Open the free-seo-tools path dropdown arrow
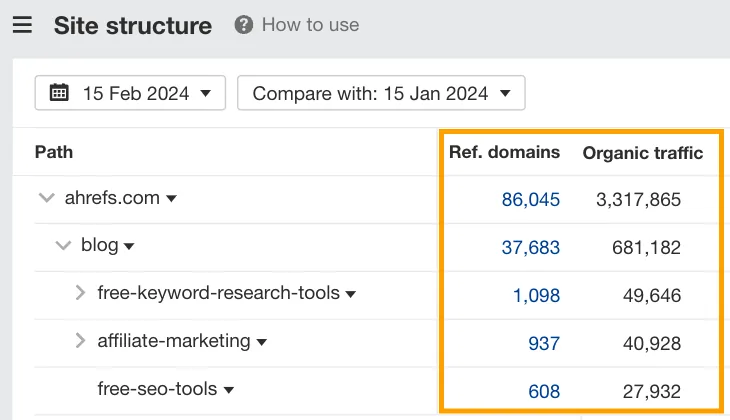Screen dimensions: 730x420 (229, 390)
